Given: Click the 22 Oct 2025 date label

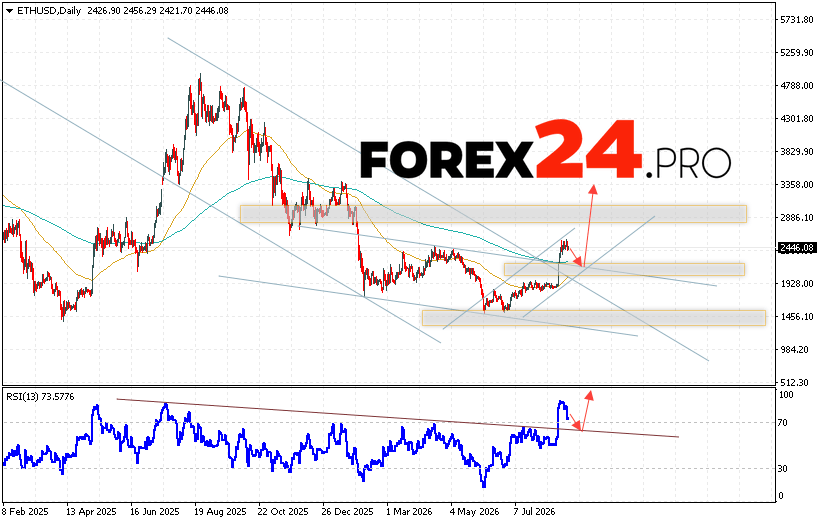Looking at the screenshot, I should pos(283,511).
